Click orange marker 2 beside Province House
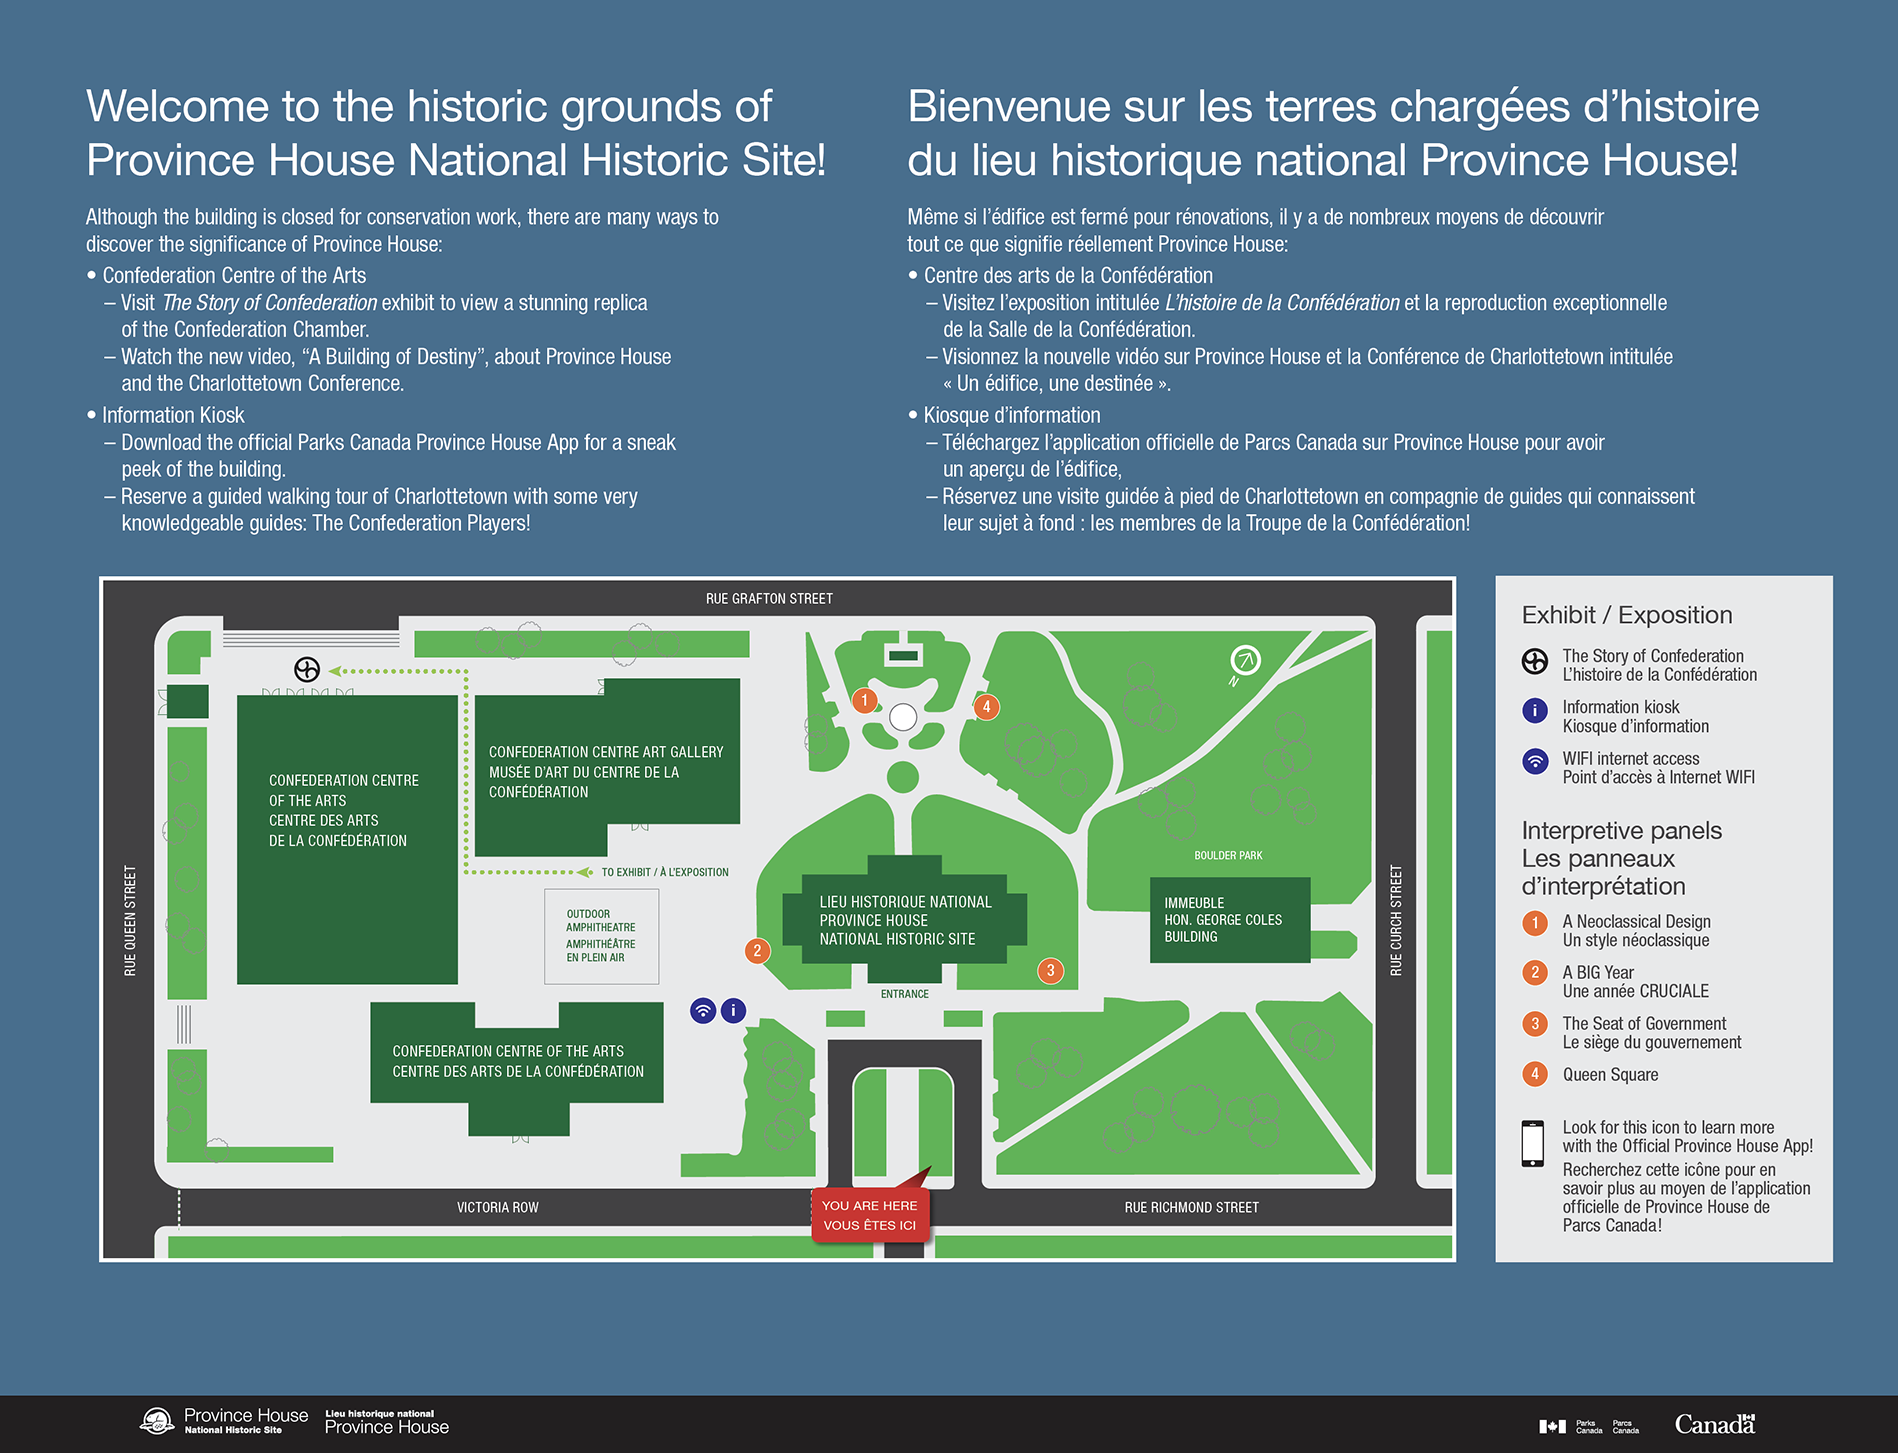Screen dimensions: 1898x1453 pos(757,951)
